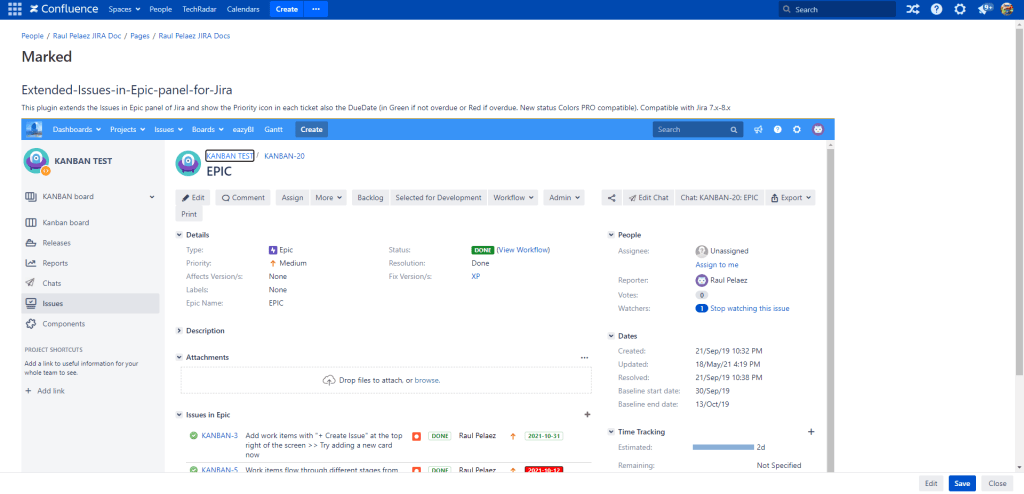Viewport: 1024px width, 494px height.
Task: Expand the Description section
Action: 179,330
